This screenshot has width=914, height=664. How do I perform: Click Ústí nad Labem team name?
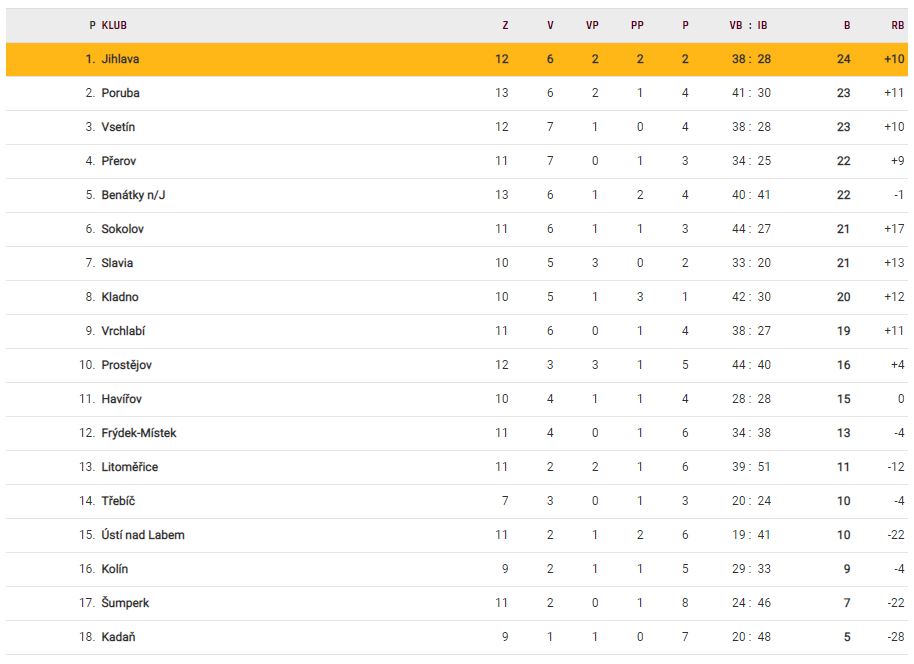click(x=143, y=535)
